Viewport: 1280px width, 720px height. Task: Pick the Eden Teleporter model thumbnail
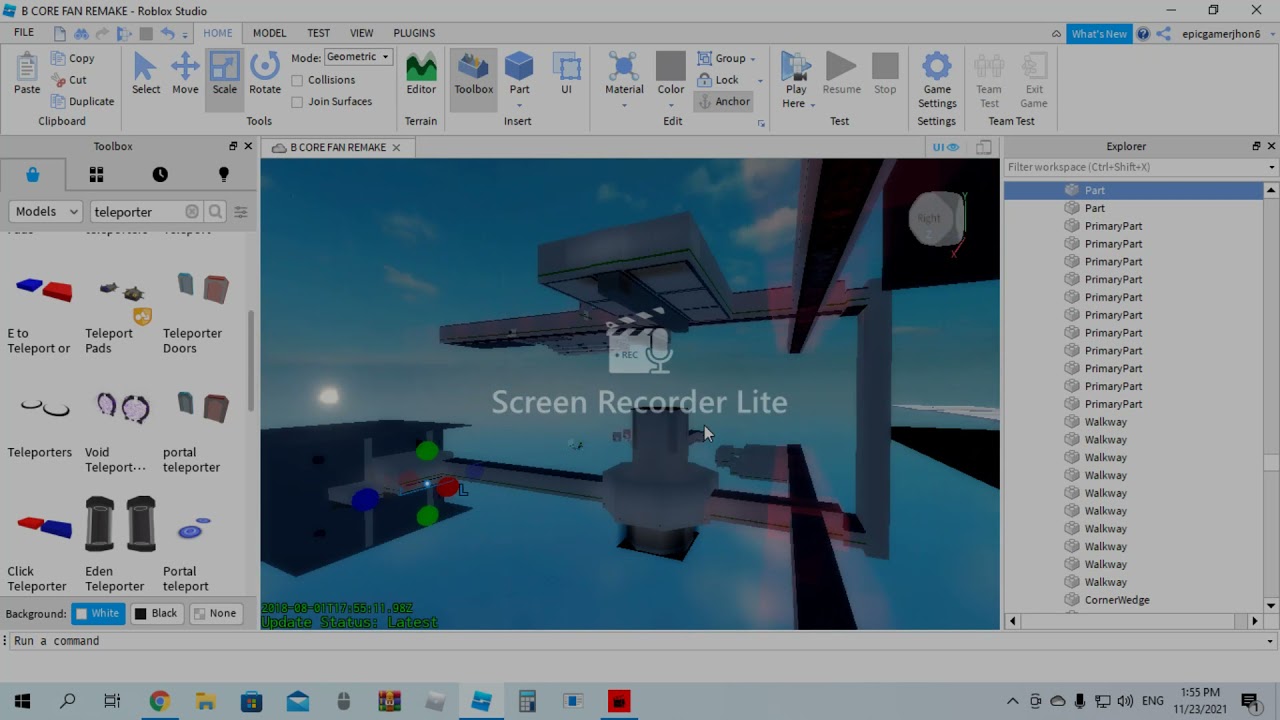[120, 524]
